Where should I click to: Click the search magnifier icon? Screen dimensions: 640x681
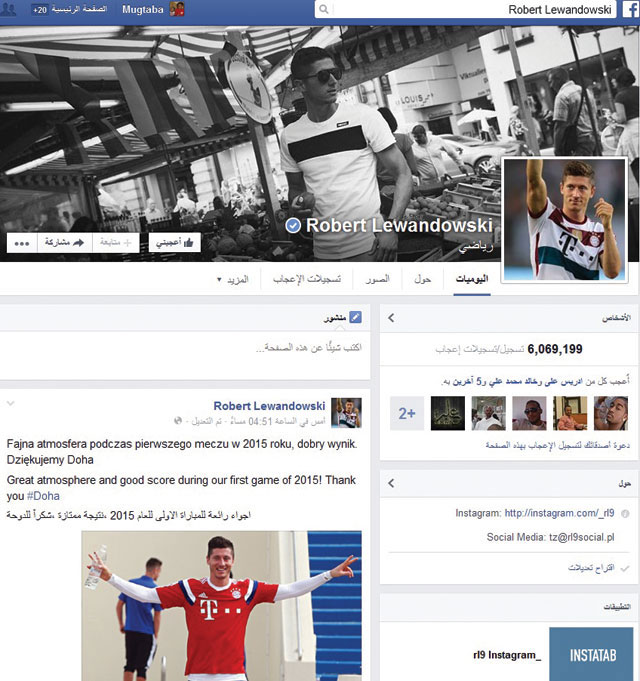click(x=324, y=9)
